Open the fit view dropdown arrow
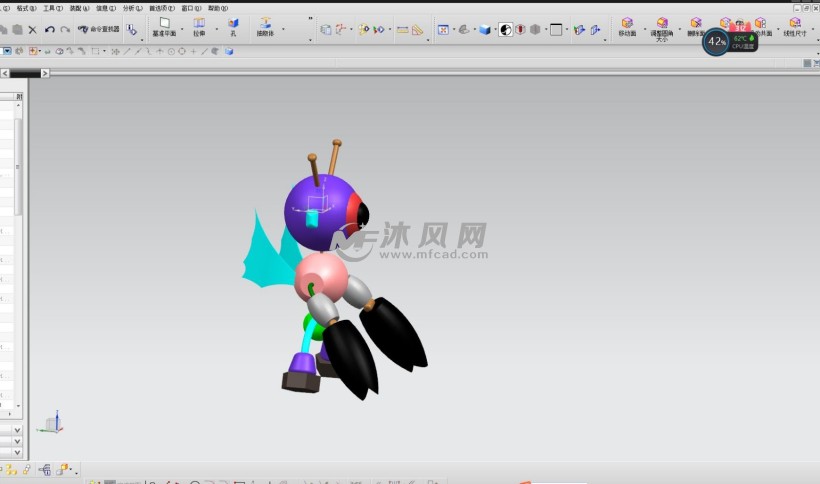The image size is (820, 484). click(453, 30)
